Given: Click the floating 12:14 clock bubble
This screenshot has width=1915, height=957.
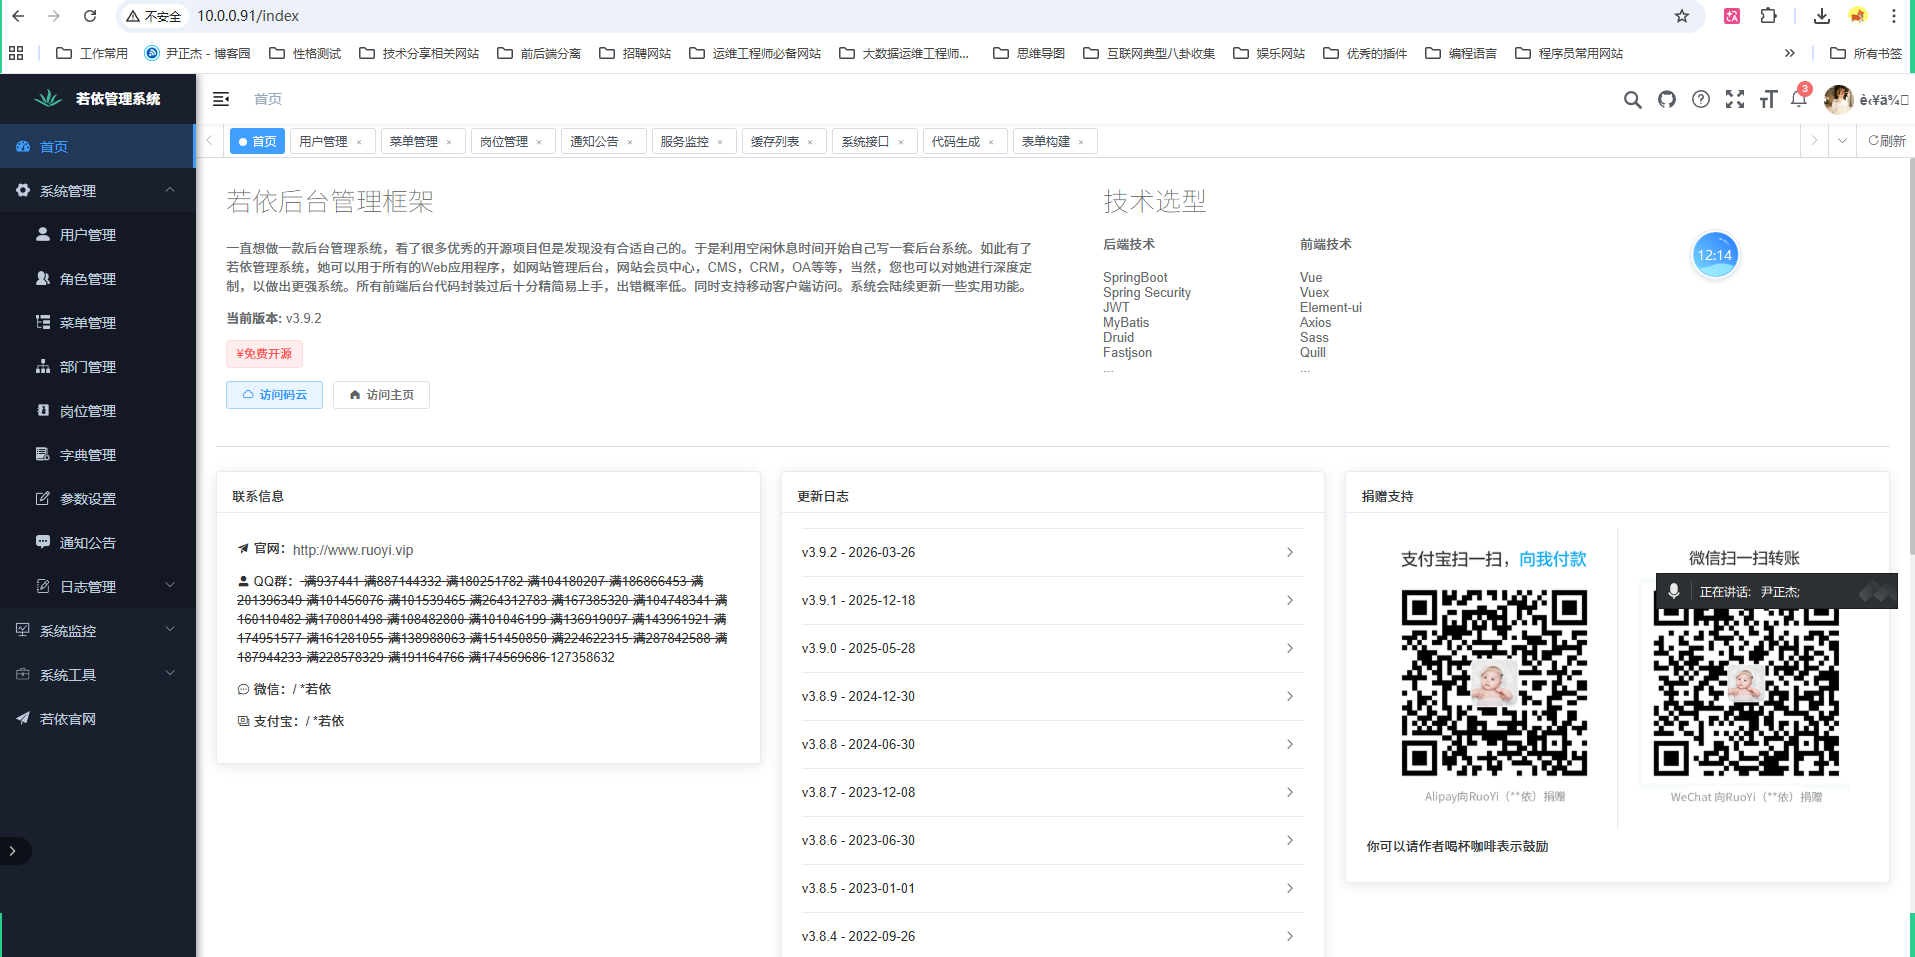Looking at the screenshot, I should click(x=1714, y=255).
